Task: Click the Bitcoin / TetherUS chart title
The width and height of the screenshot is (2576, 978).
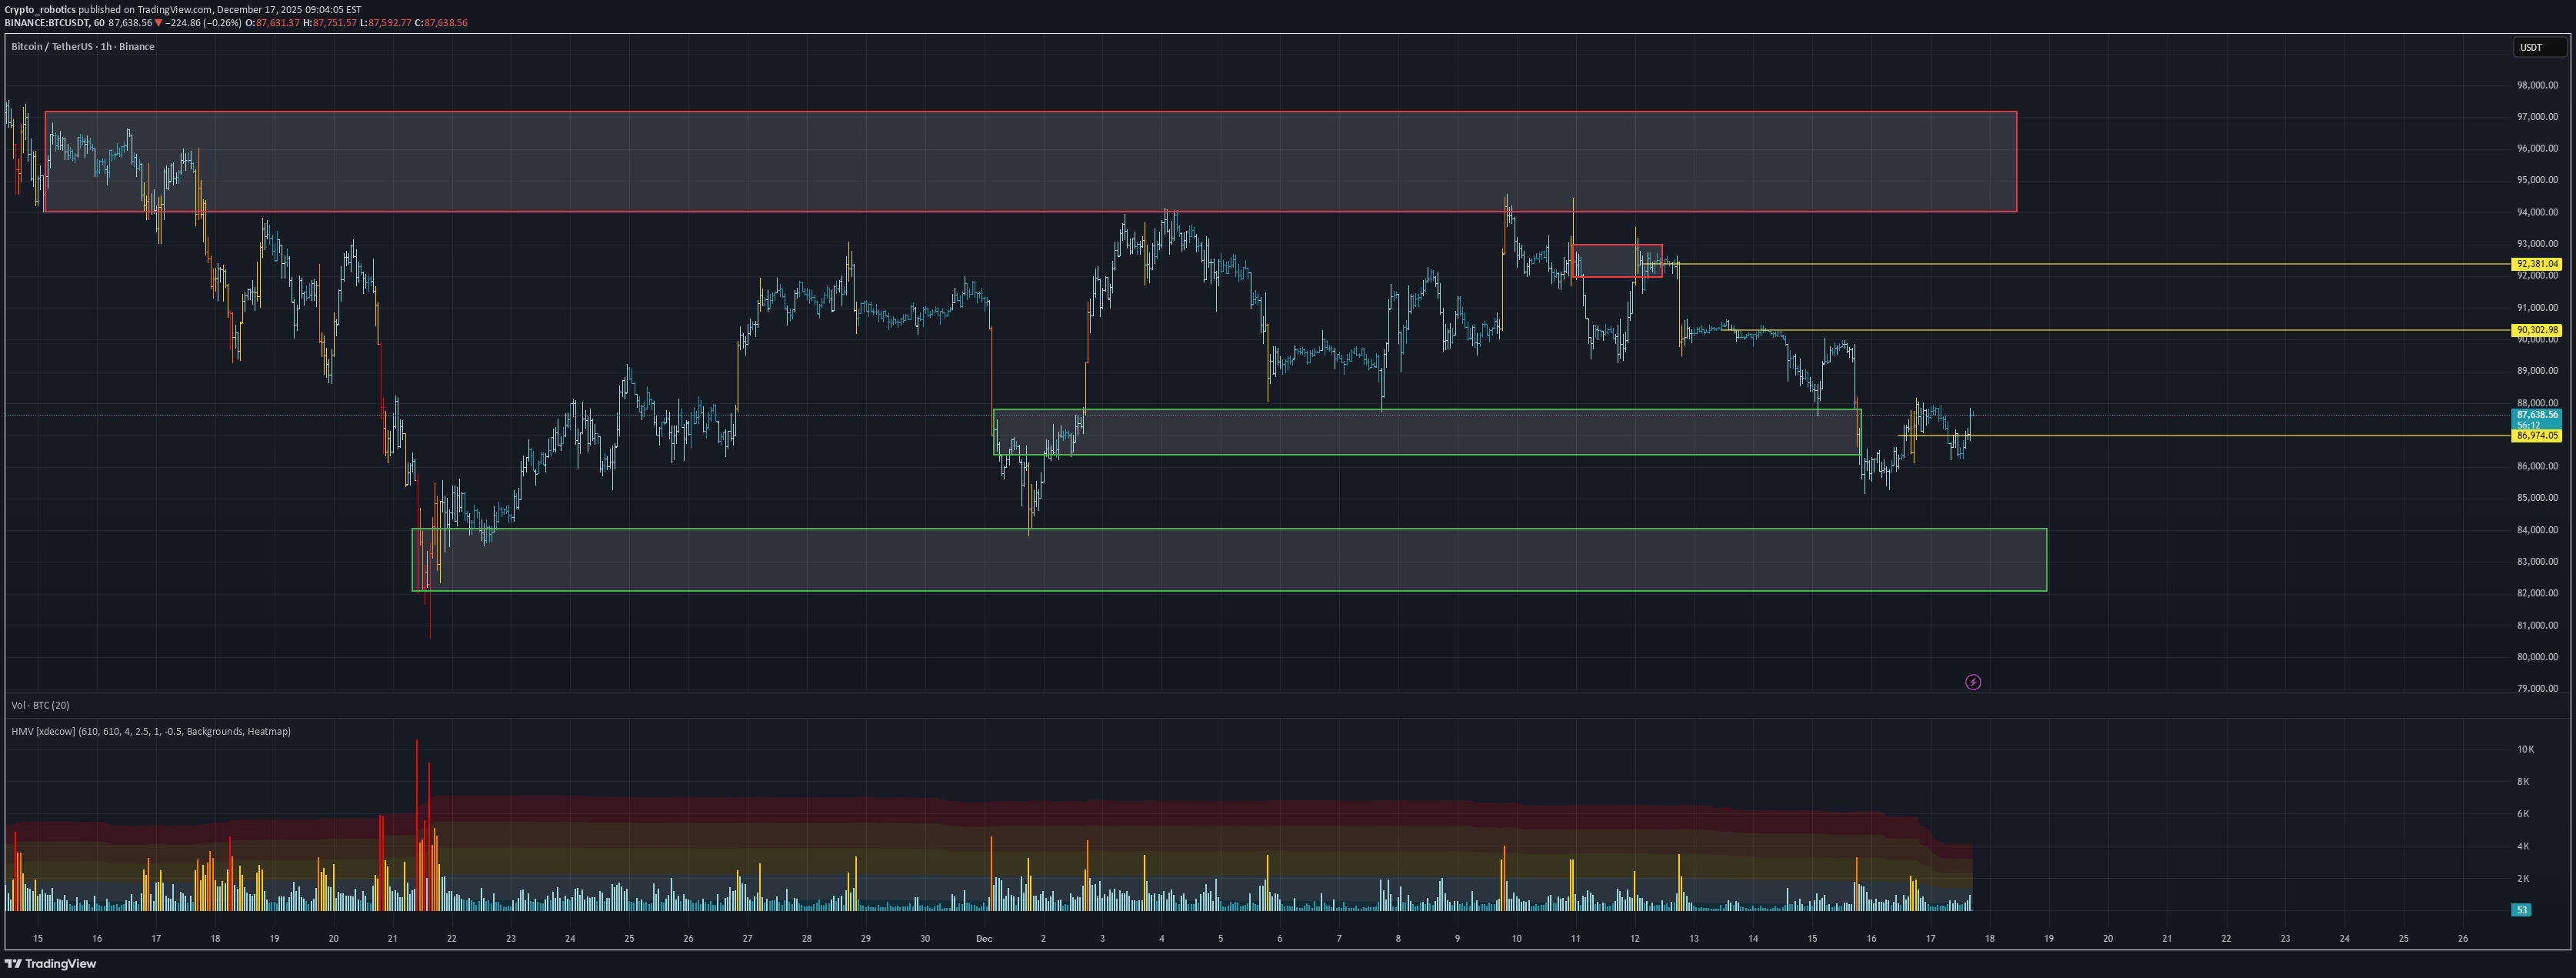Action: click(x=82, y=46)
